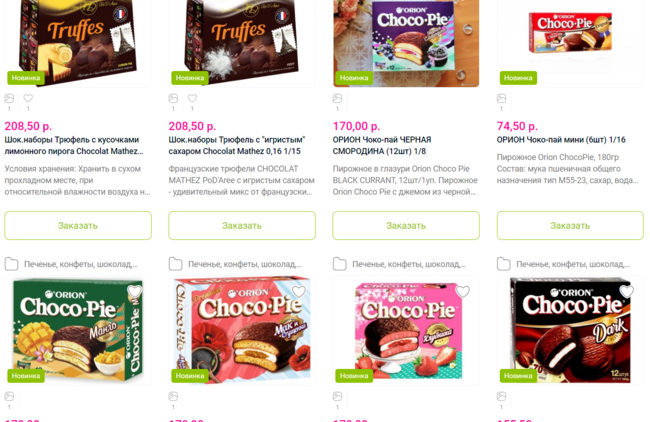The image size is (650, 422).
Task: Click photo icon under Choco-Pie mini product
Action: 502,98
